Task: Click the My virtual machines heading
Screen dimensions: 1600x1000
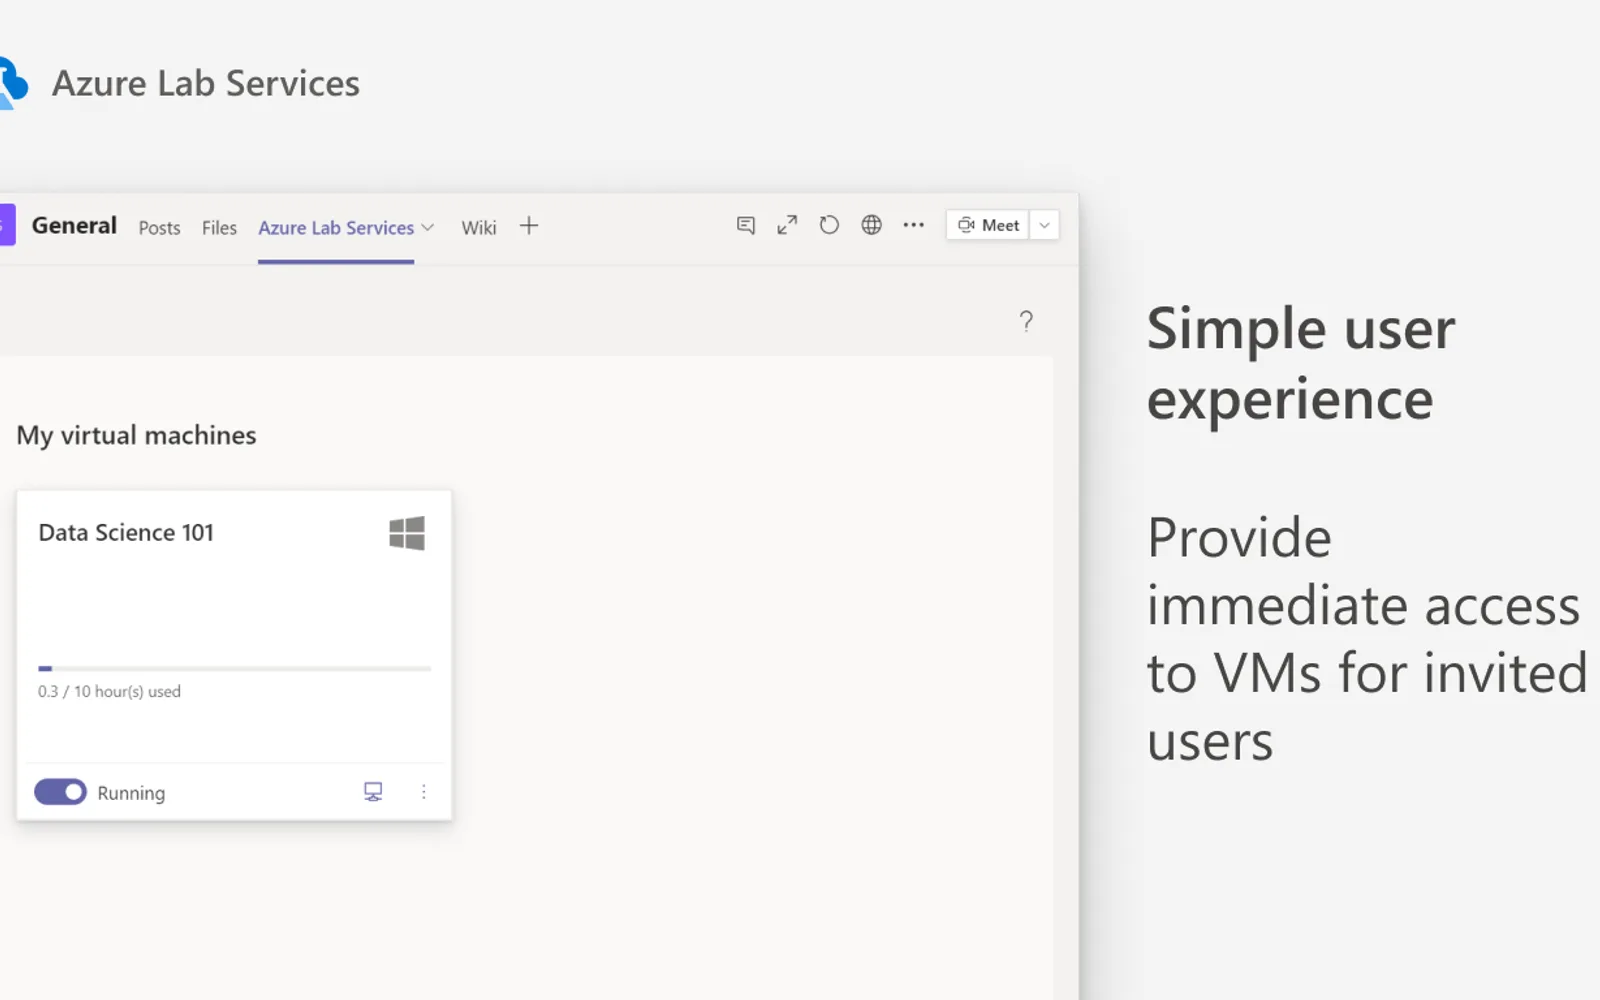Action: click(x=136, y=436)
